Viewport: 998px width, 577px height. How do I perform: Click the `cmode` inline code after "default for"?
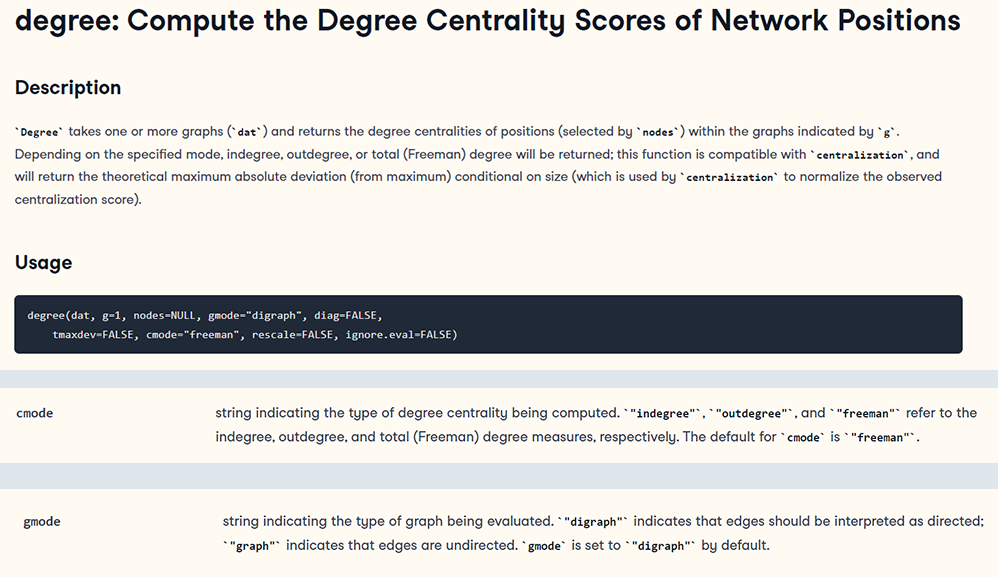tap(803, 437)
